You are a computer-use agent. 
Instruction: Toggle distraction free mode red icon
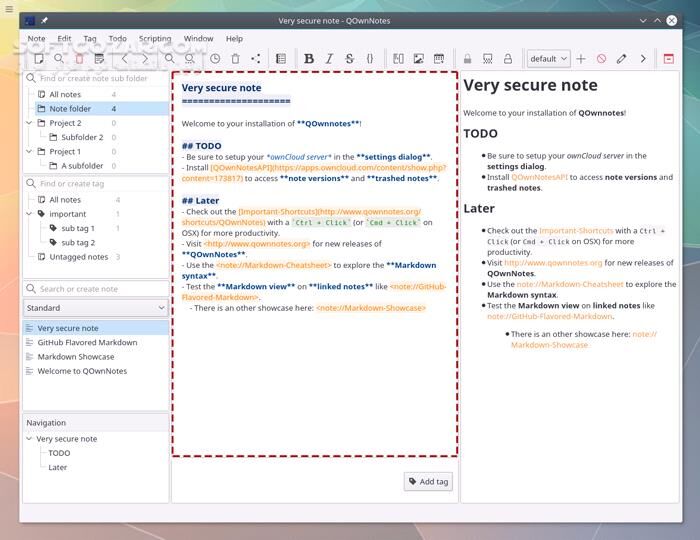click(668, 58)
